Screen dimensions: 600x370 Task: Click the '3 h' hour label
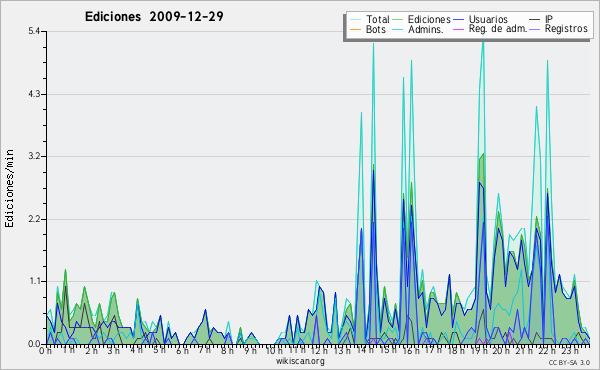point(114,350)
